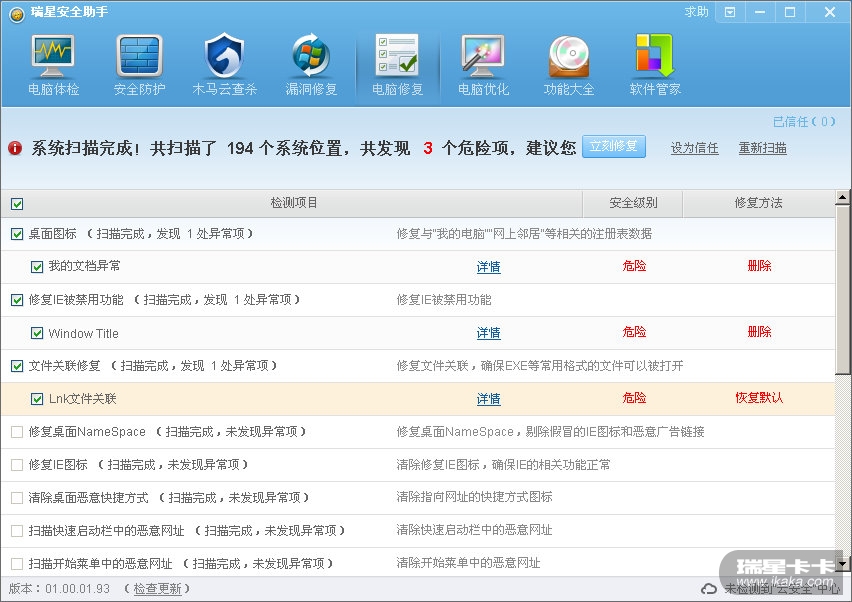This screenshot has height=602, width=852.
Task: Uncheck the 我的文档异常 checkbox
Action: [x=37, y=267]
